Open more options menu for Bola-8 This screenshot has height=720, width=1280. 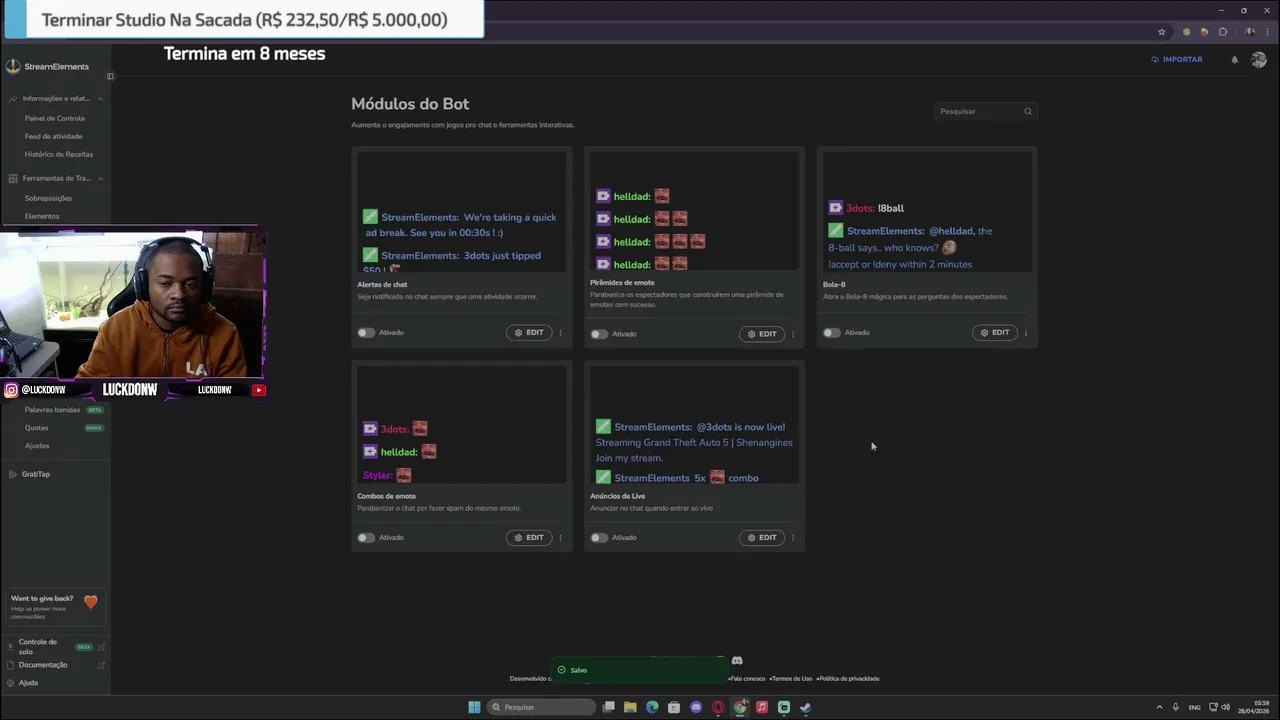click(1026, 333)
